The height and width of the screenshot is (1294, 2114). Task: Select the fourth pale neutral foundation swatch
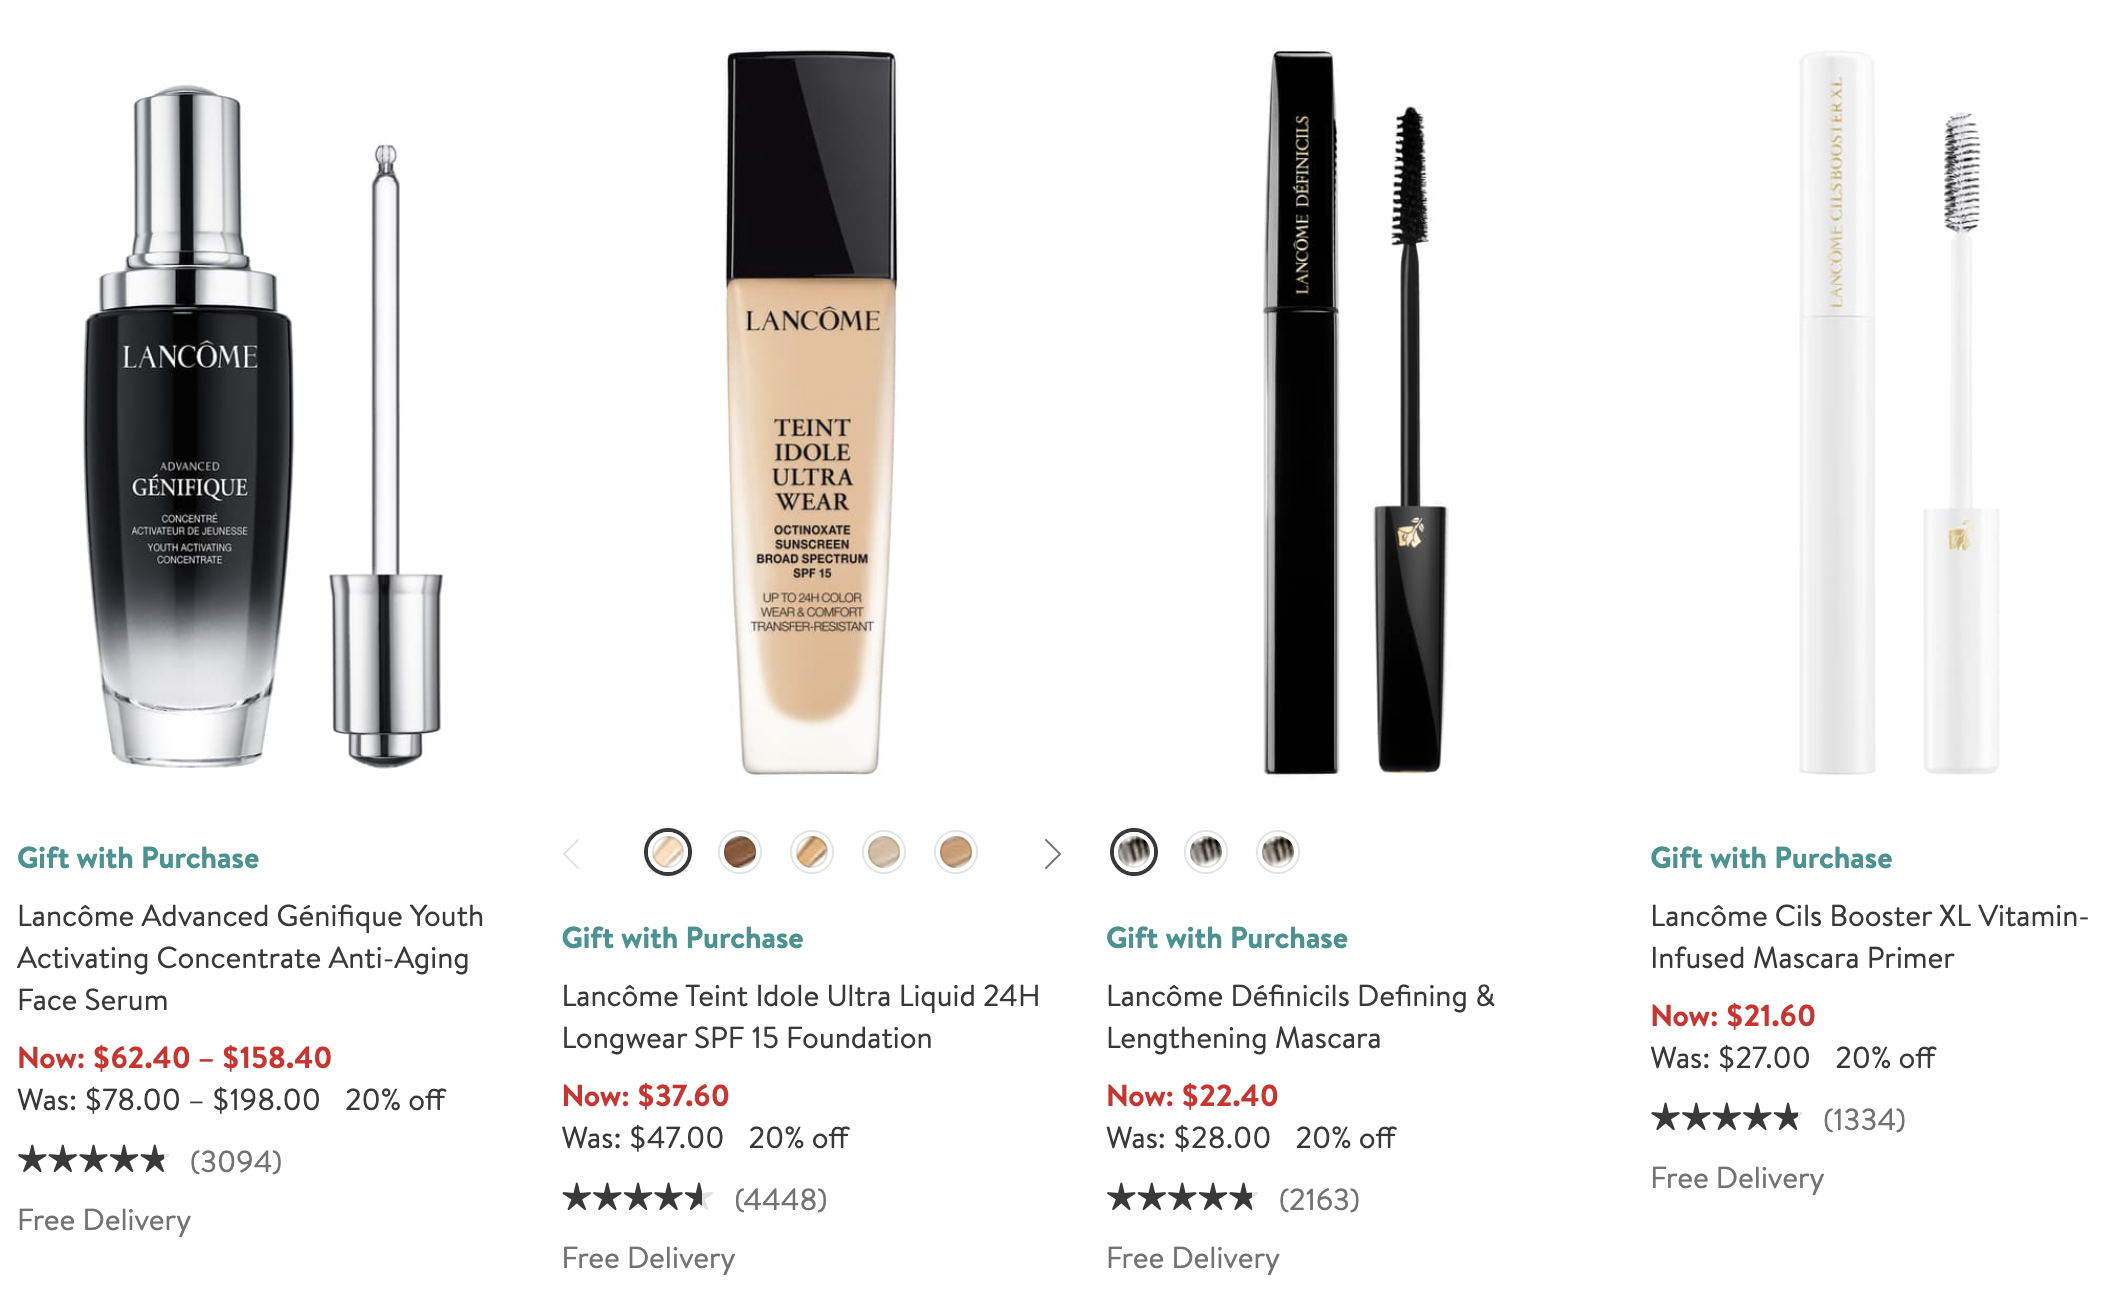[x=884, y=852]
